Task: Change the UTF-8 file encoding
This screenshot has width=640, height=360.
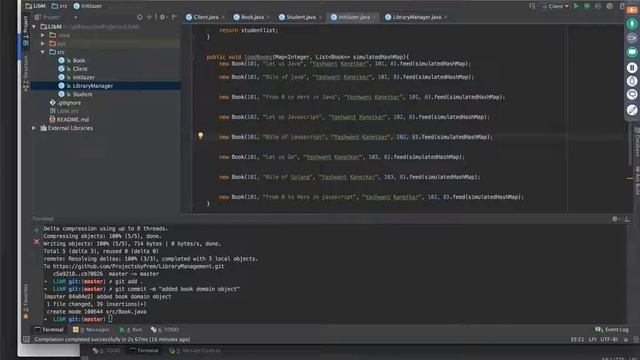Action: point(609,340)
